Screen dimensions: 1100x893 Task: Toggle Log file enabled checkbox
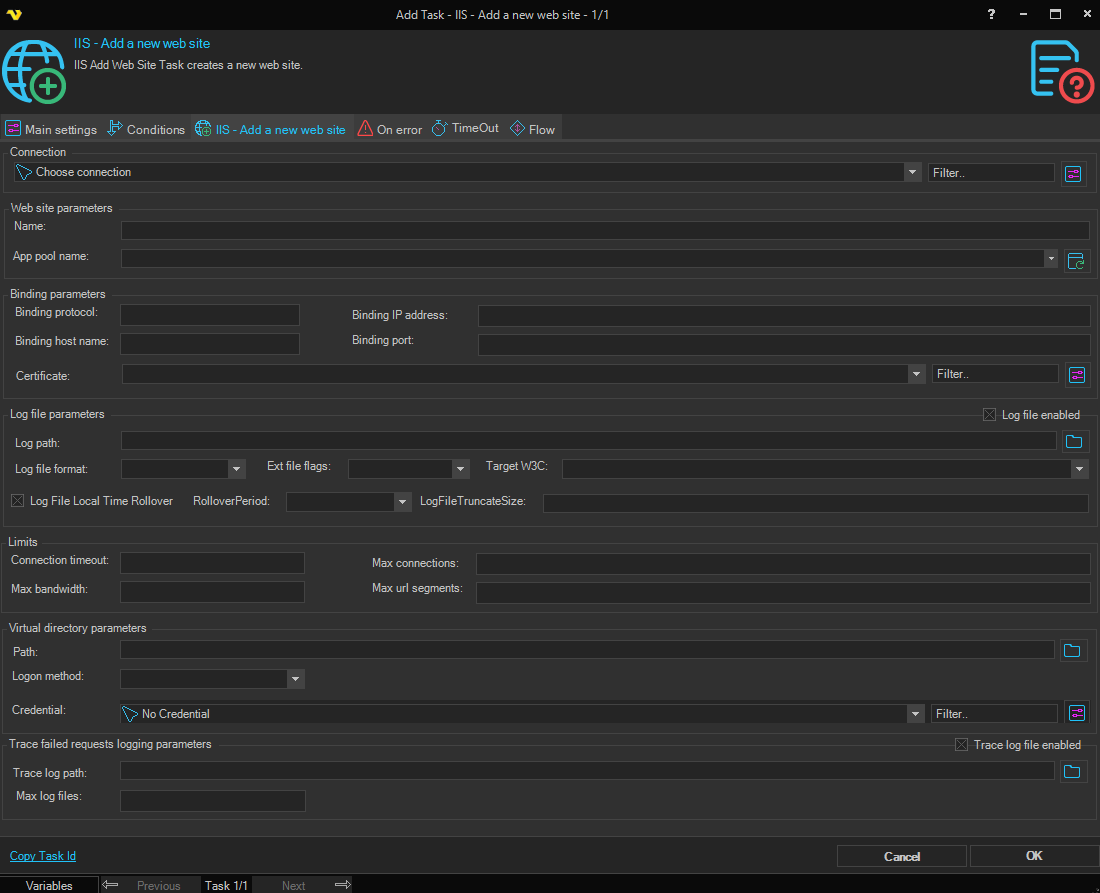989,415
